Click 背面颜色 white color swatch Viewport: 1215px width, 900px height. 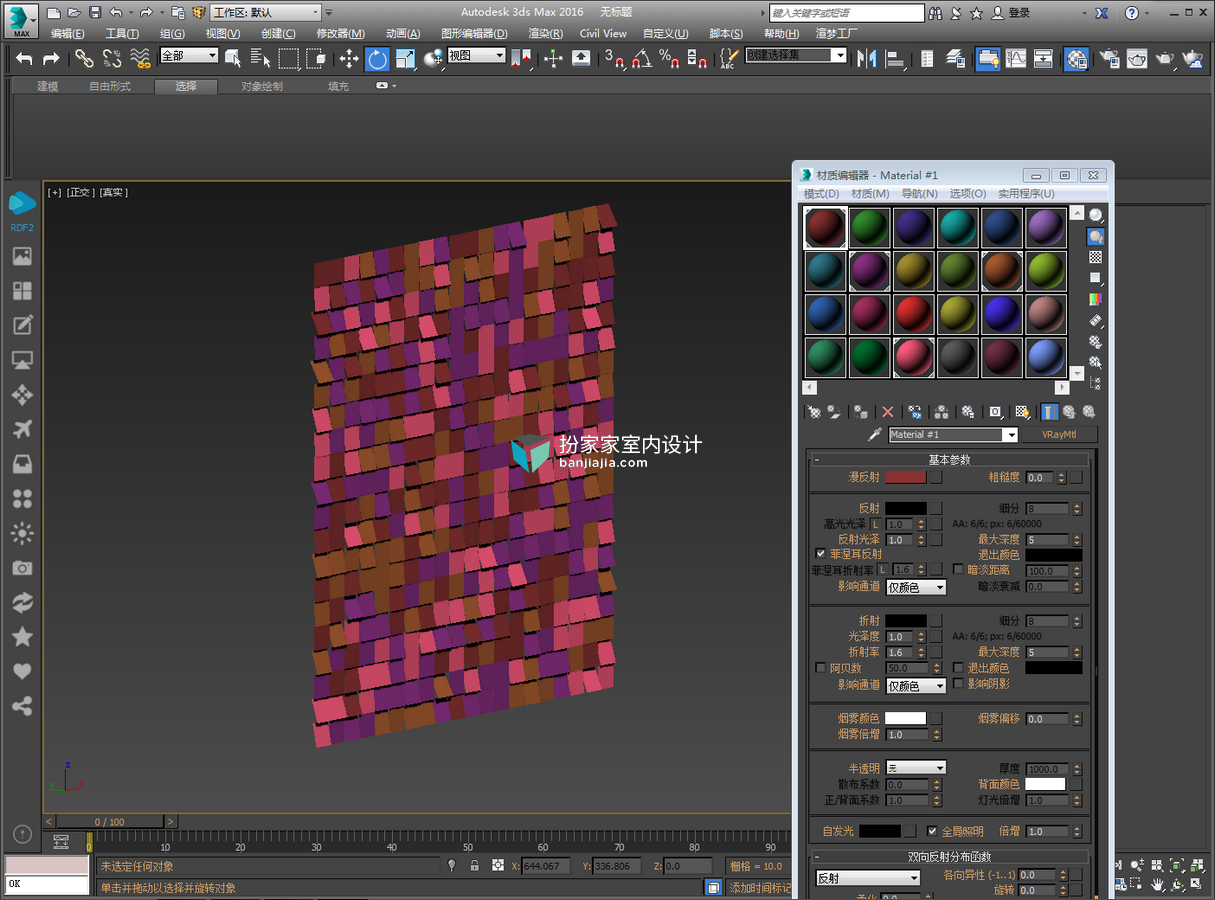point(1044,784)
